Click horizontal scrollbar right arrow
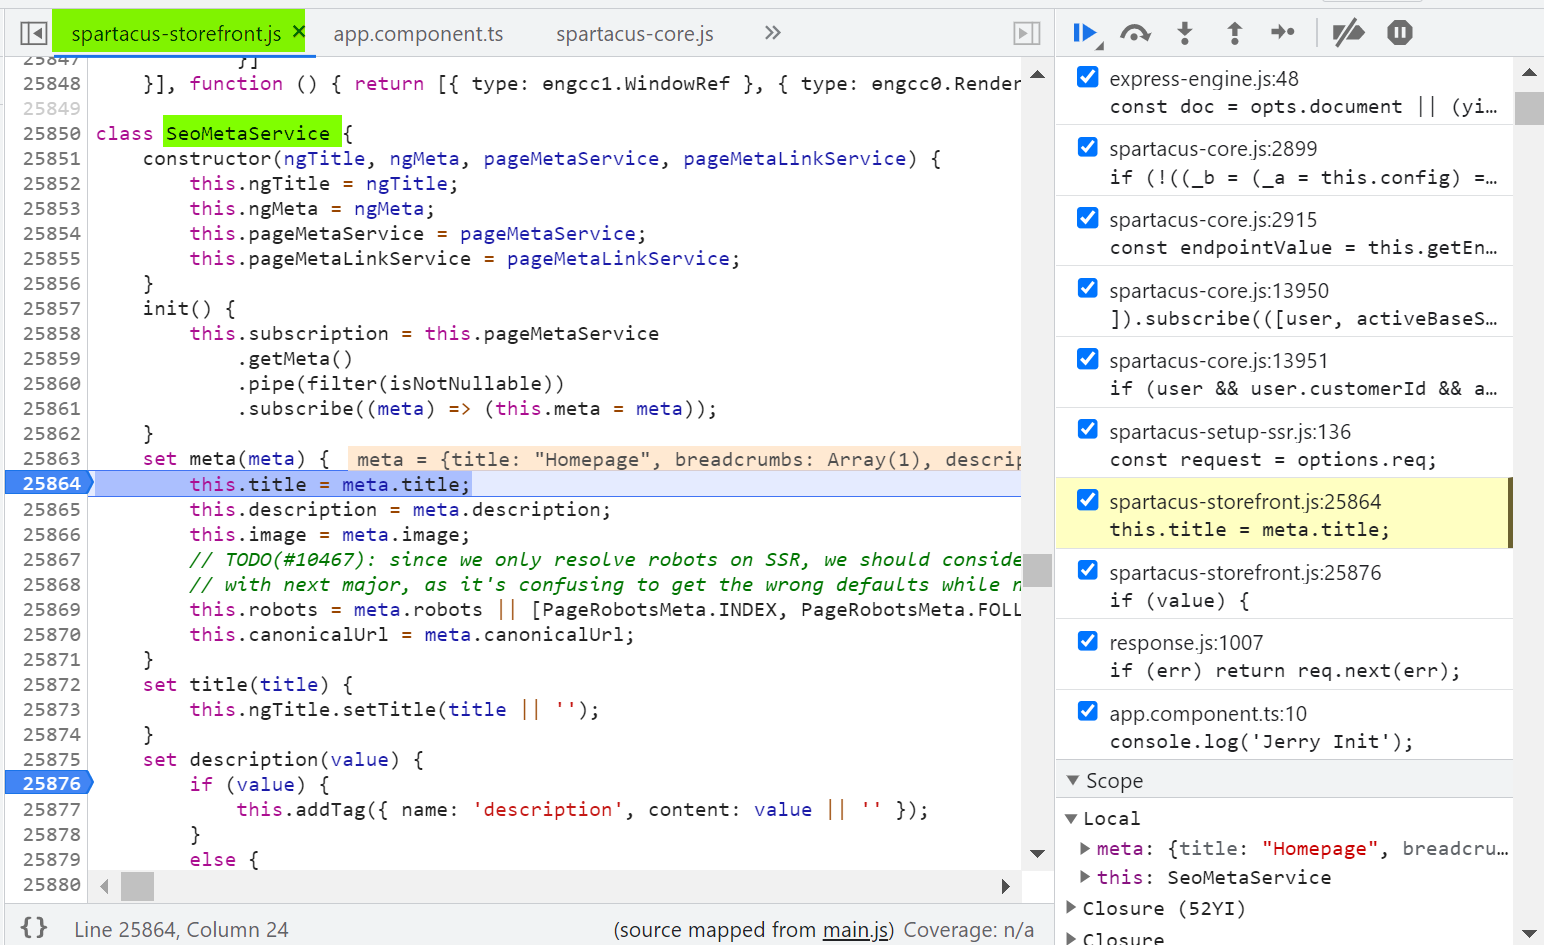 [1005, 886]
